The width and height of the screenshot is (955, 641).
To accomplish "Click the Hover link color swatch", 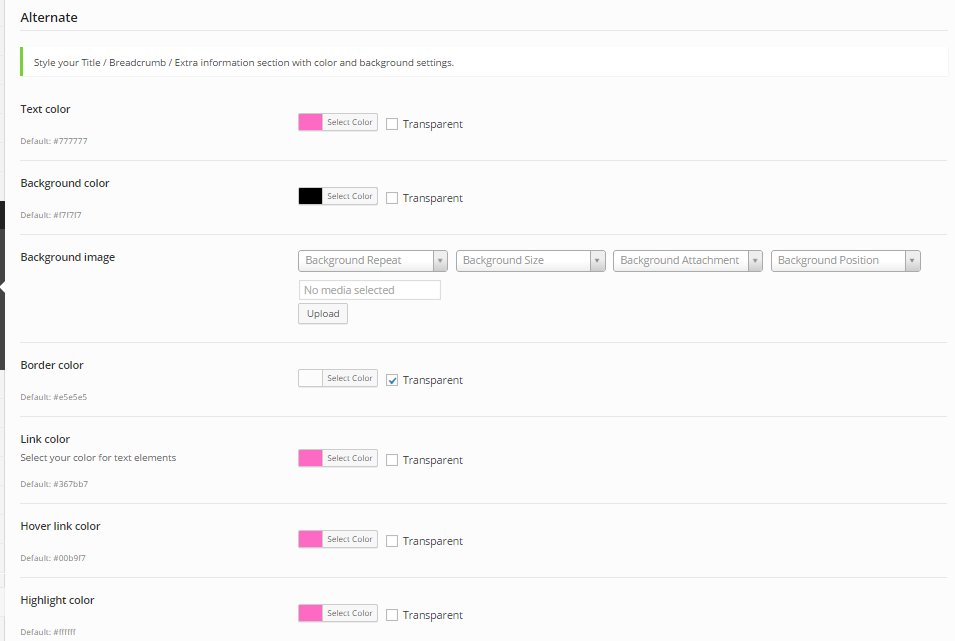I will [x=310, y=539].
